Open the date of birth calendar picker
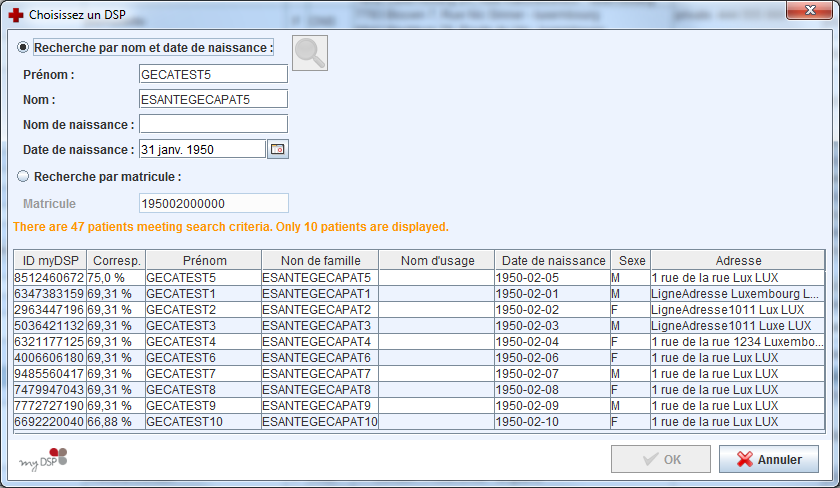Image resolution: width=840 pixels, height=488 pixels. coord(277,149)
